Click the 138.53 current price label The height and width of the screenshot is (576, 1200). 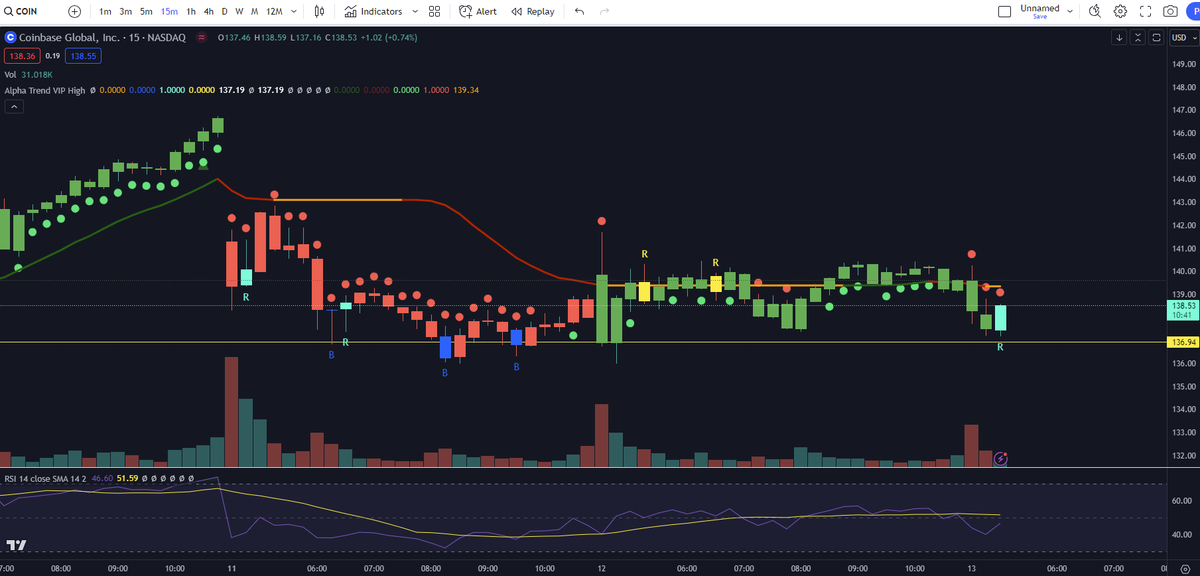[x=1183, y=309]
